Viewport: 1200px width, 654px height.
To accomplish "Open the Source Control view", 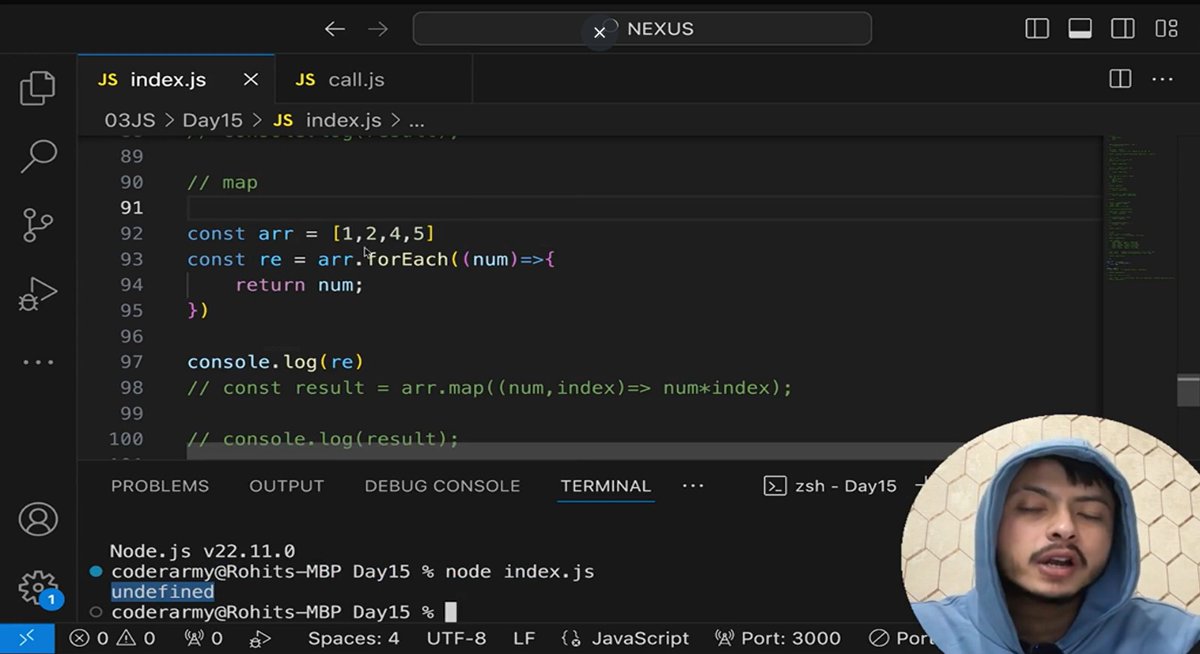I will (38, 226).
